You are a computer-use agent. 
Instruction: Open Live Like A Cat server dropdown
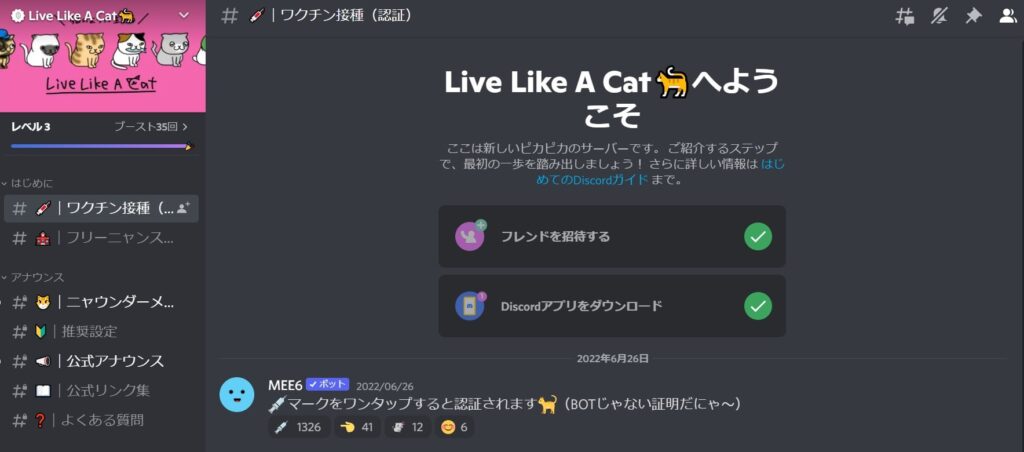pyautogui.click(x=184, y=15)
